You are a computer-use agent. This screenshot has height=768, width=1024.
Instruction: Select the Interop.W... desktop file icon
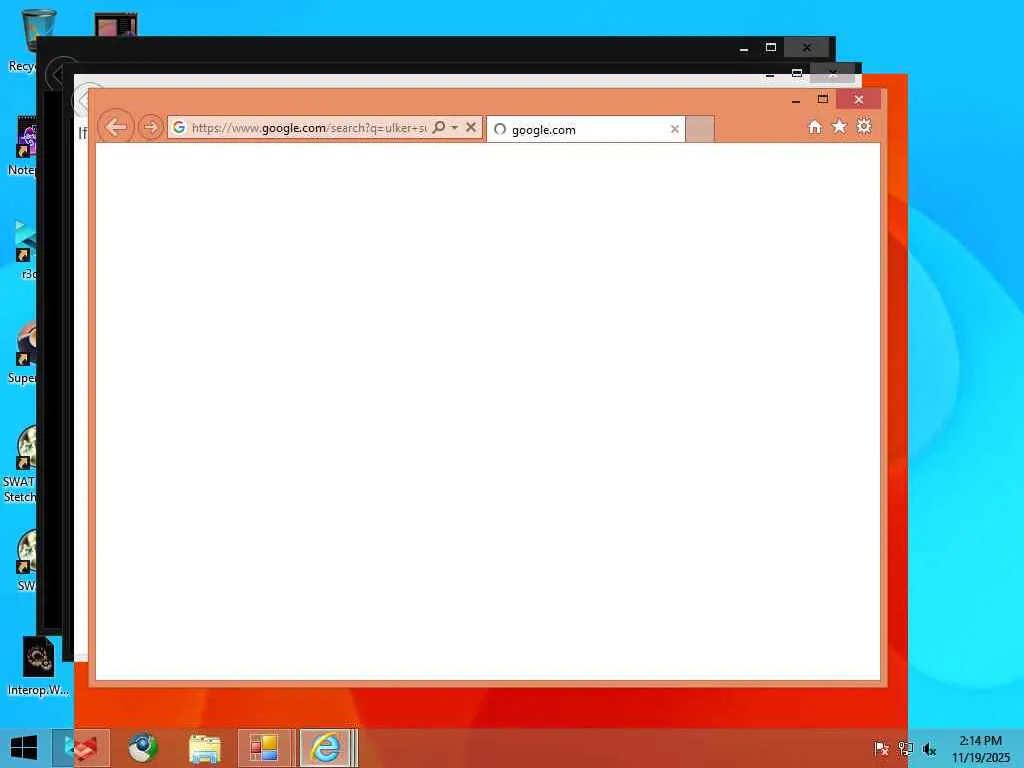click(x=38, y=666)
